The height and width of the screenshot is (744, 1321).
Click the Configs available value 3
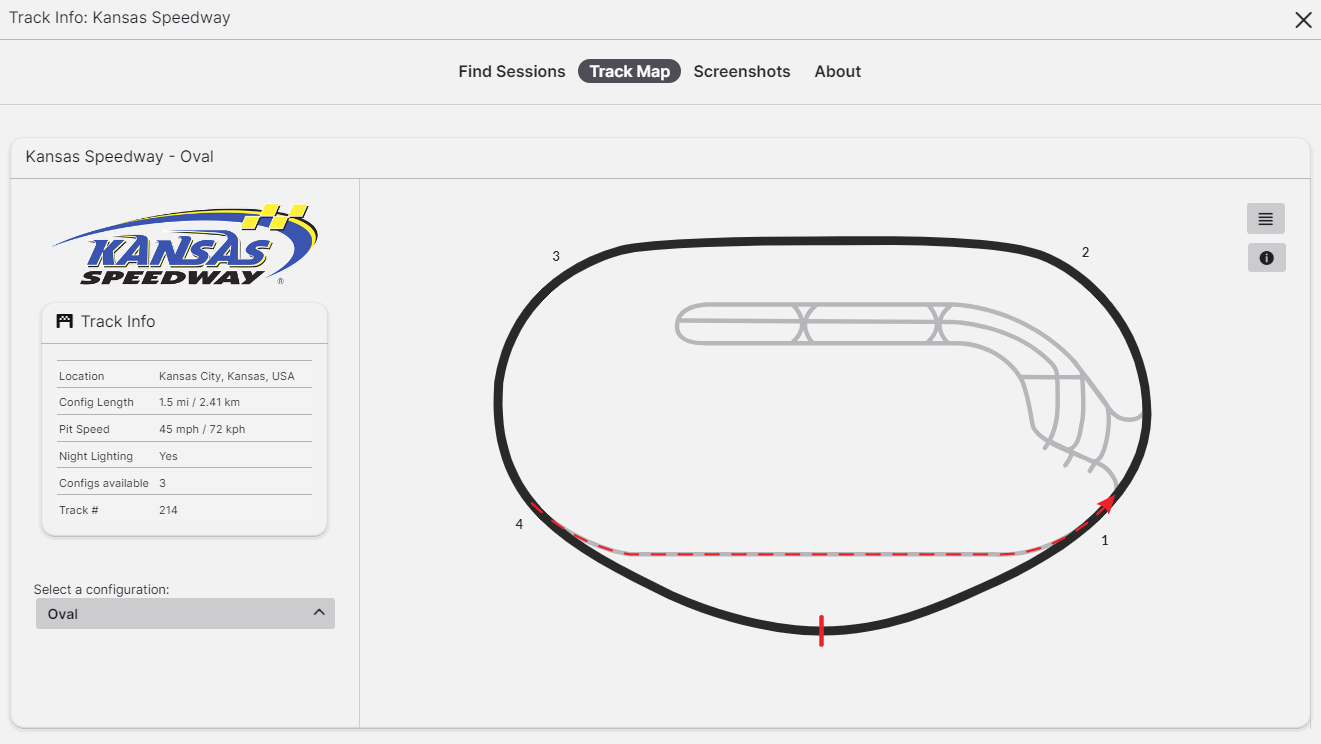(162, 483)
